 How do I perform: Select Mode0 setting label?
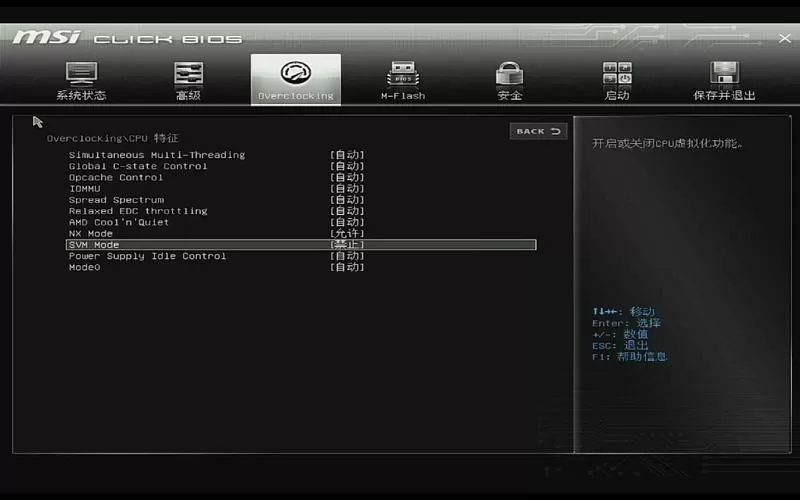click(85, 267)
